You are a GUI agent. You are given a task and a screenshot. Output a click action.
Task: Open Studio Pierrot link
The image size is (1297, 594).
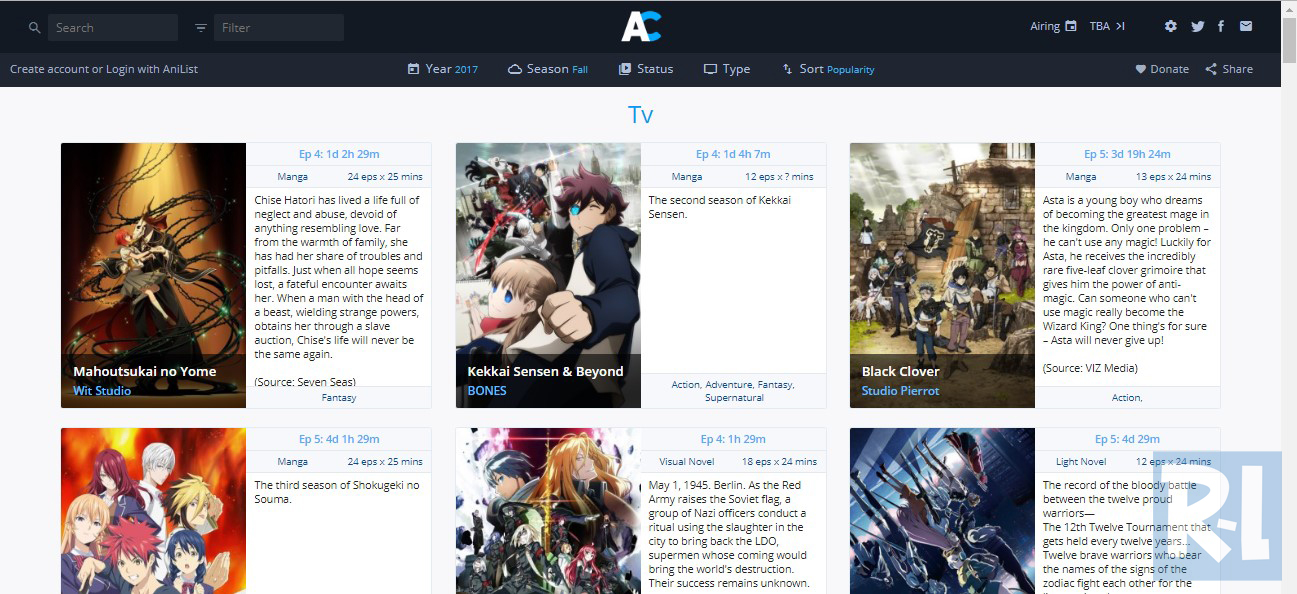[x=901, y=391]
